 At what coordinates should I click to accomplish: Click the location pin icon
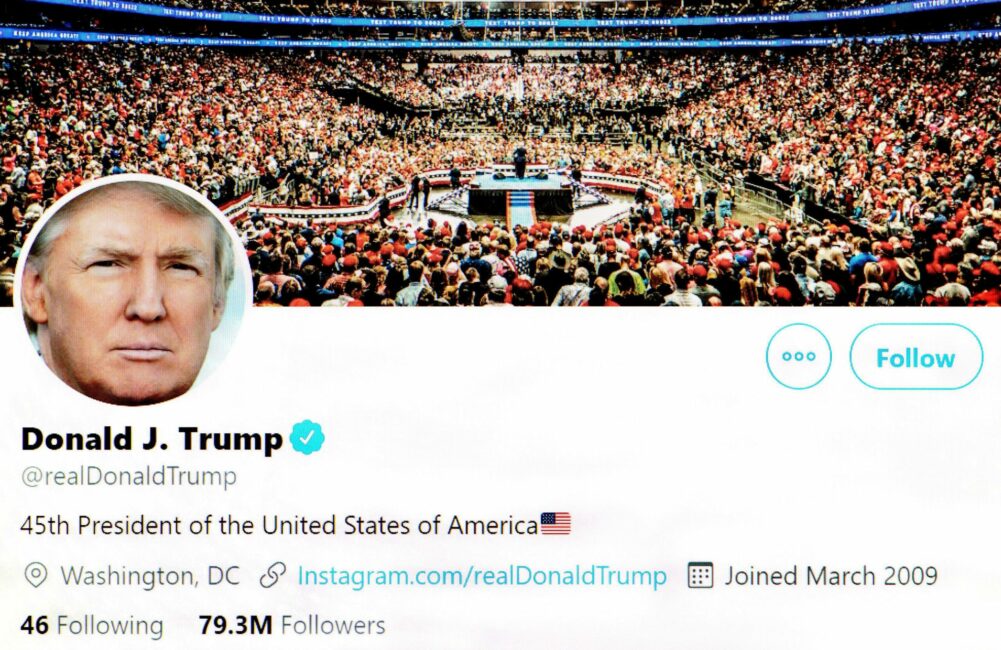click(35, 575)
